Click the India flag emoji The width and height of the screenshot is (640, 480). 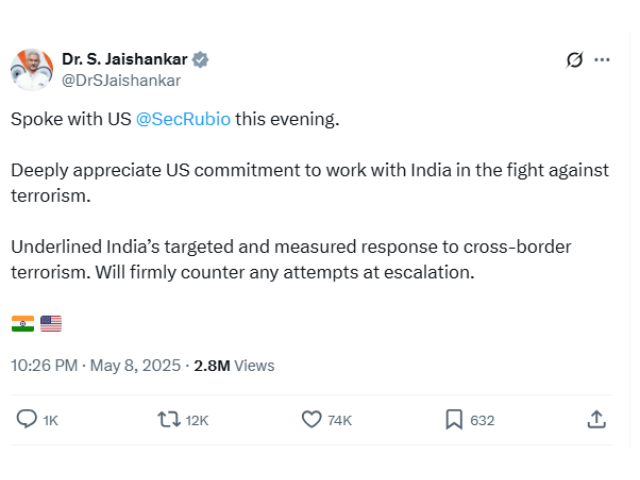(23, 323)
